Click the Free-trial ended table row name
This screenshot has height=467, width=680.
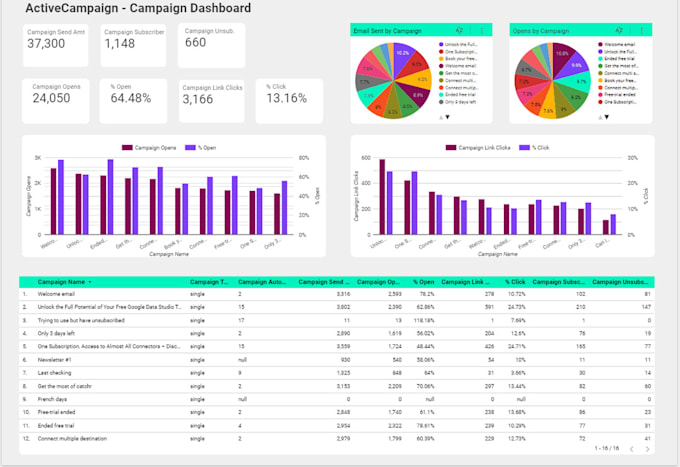click(56, 412)
